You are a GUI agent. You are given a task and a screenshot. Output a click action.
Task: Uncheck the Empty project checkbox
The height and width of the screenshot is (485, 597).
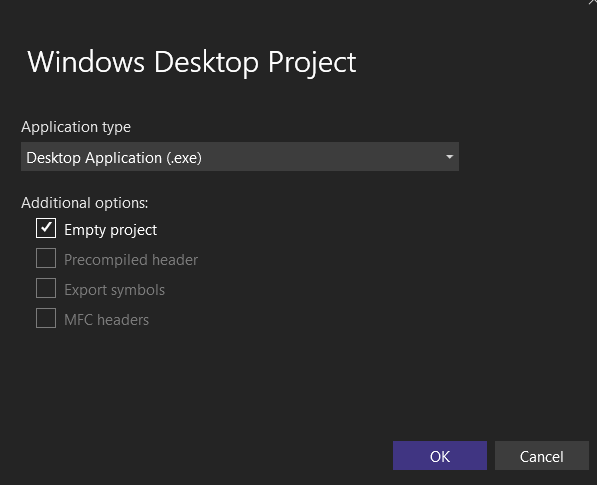click(46, 228)
